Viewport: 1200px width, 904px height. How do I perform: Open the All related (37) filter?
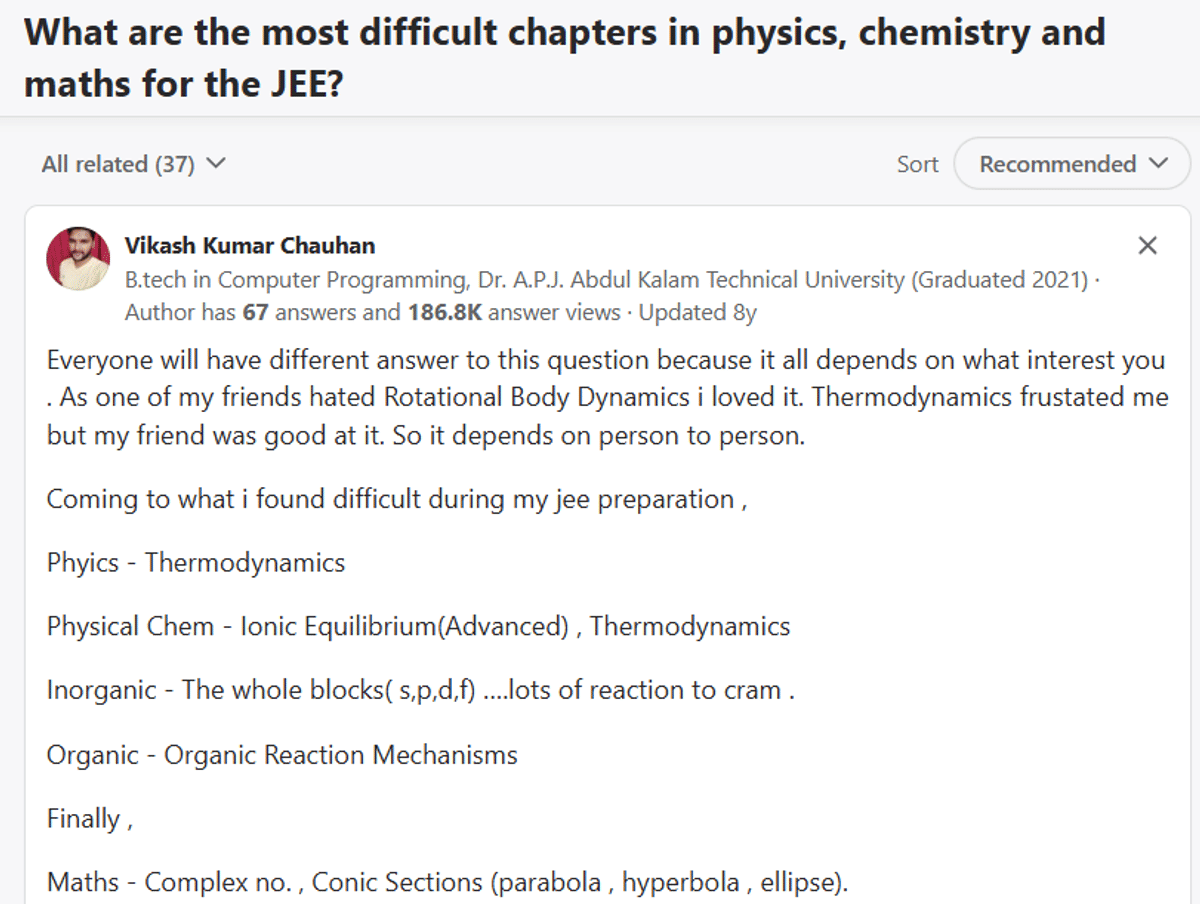pos(118,164)
